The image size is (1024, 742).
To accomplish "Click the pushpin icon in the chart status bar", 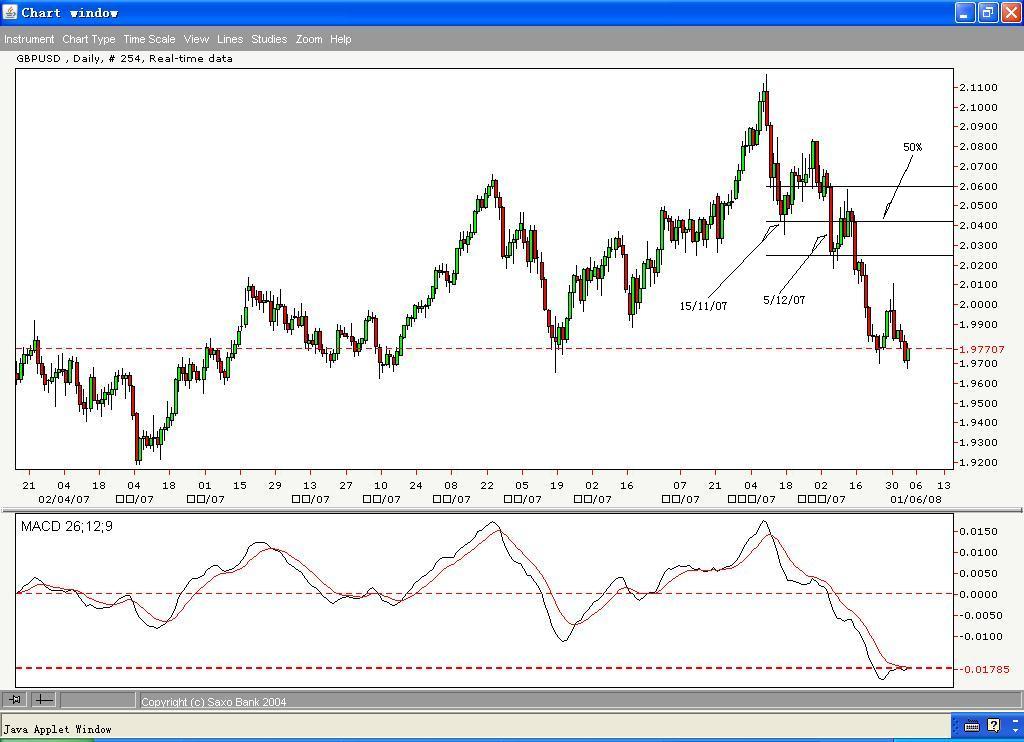I will 14,700.
